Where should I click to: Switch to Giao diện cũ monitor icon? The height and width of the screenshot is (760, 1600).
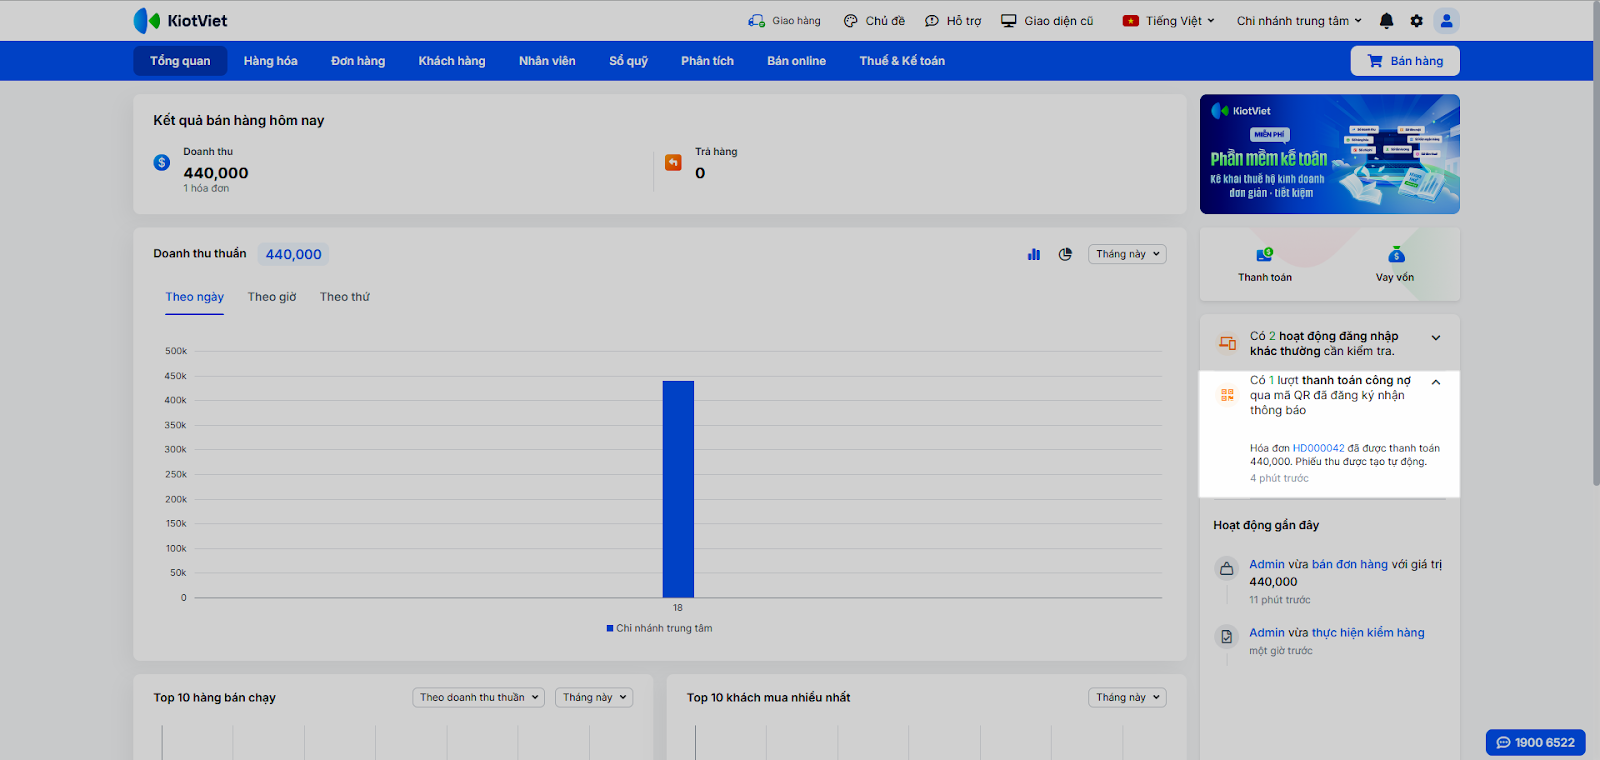tap(1009, 21)
